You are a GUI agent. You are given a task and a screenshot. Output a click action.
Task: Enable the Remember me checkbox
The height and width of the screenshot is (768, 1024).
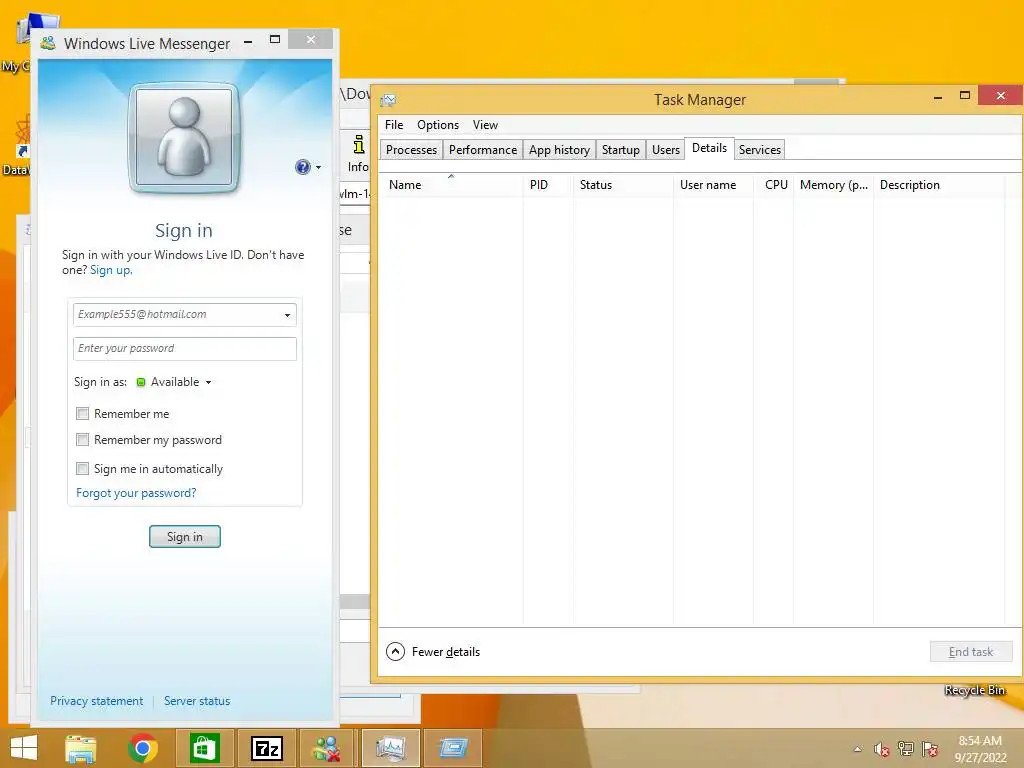pyautogui.click(x=82, y=413)
